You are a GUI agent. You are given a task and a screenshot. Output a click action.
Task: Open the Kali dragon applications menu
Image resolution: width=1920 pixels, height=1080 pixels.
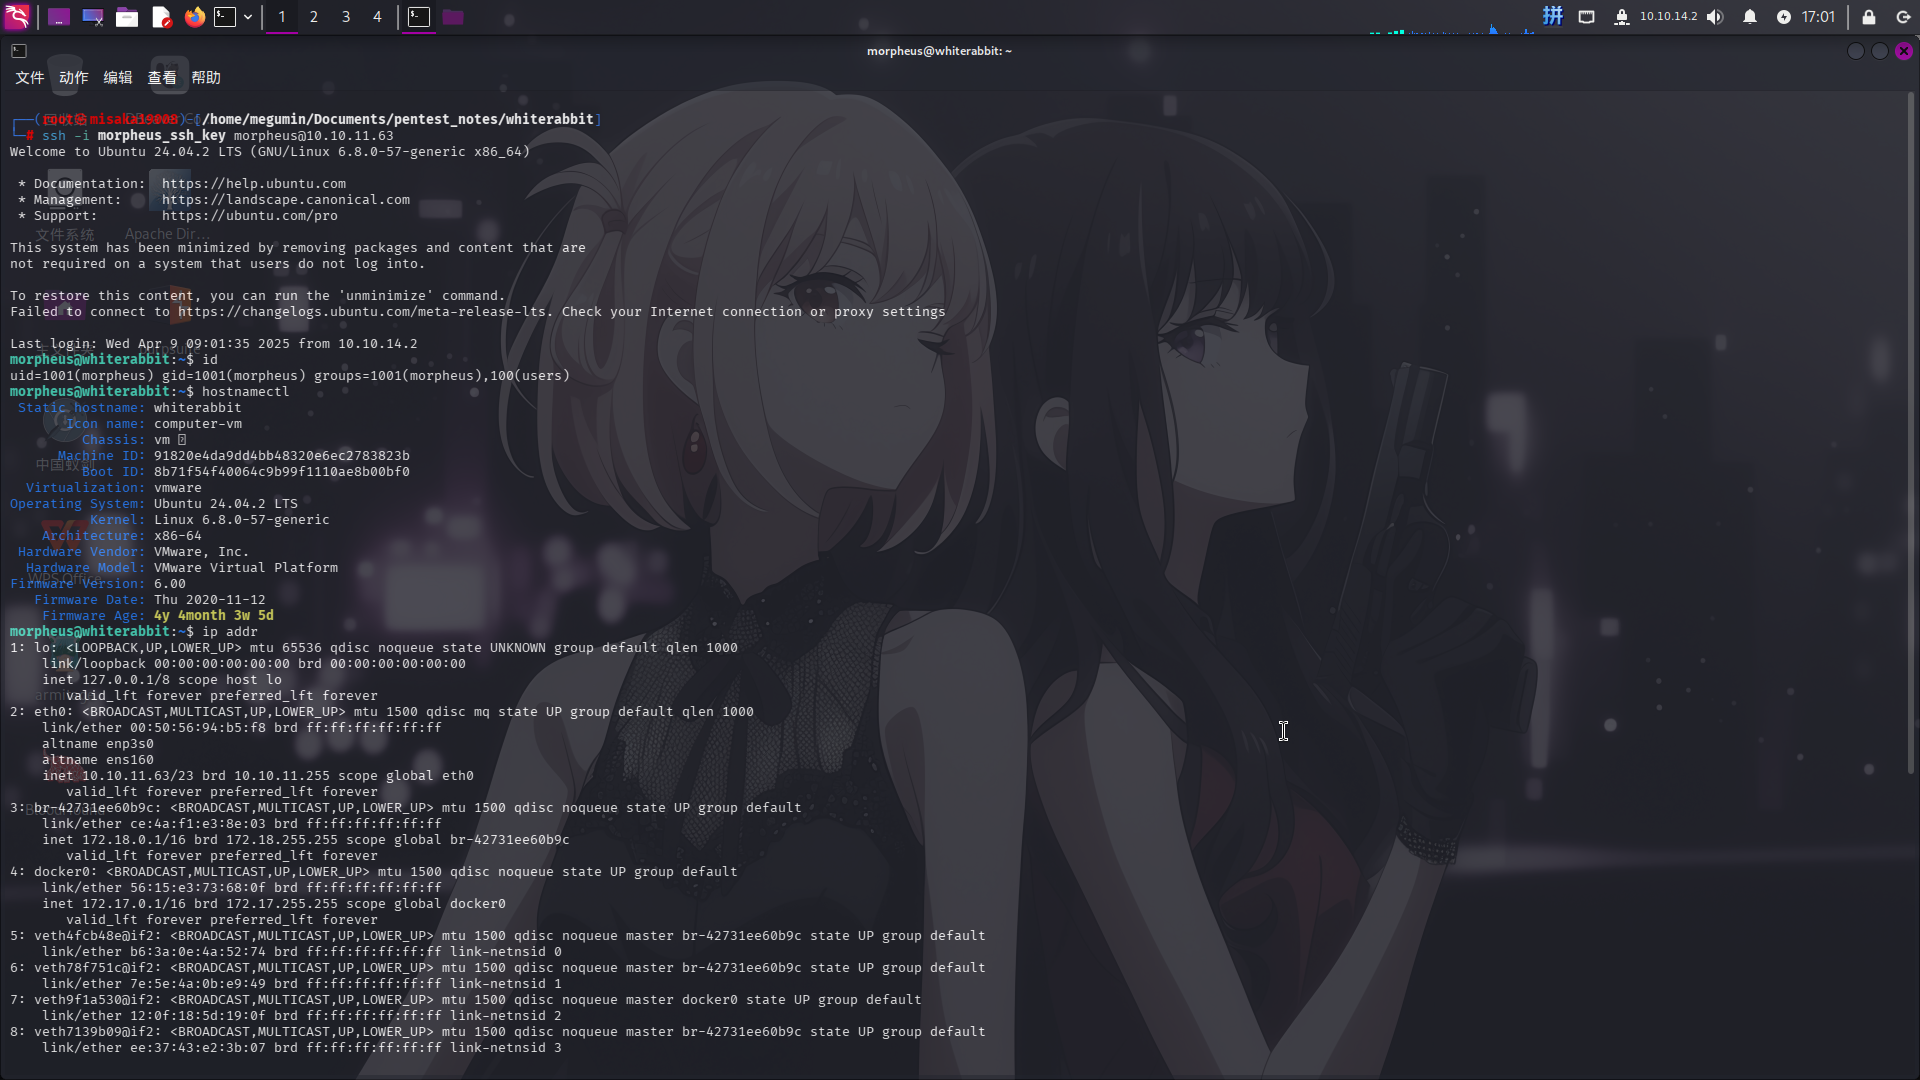(17, 16)
